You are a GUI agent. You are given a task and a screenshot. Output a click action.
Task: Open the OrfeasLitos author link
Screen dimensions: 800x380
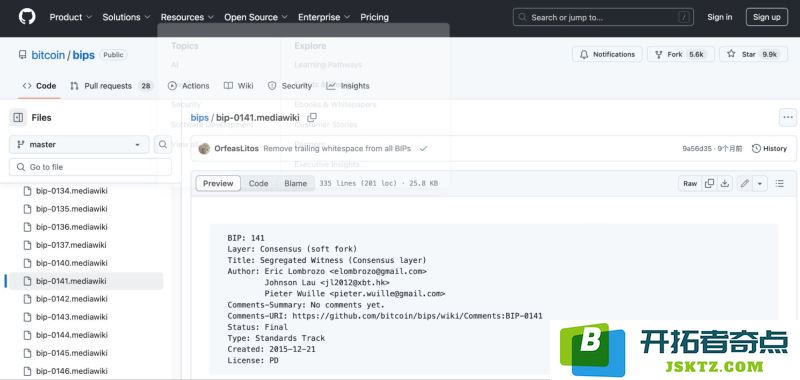pos(237,148)
